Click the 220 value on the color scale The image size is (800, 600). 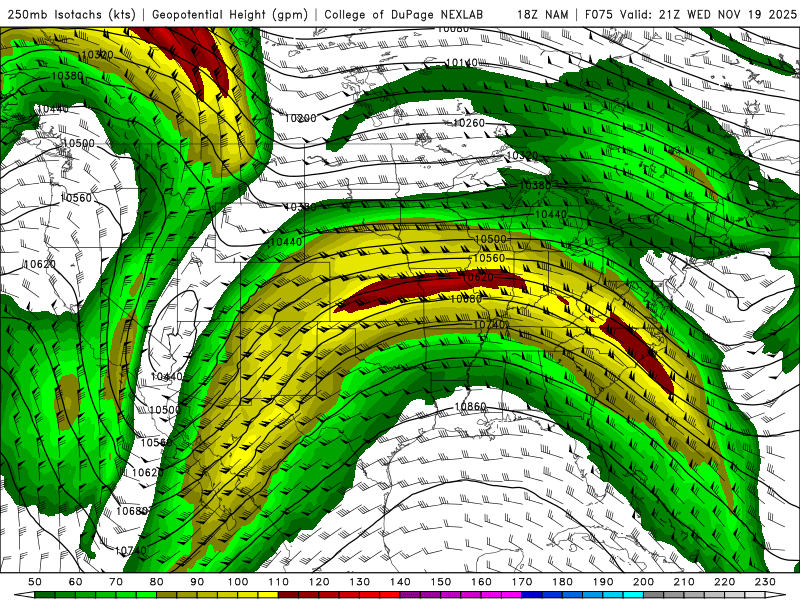tap(725, 582)
